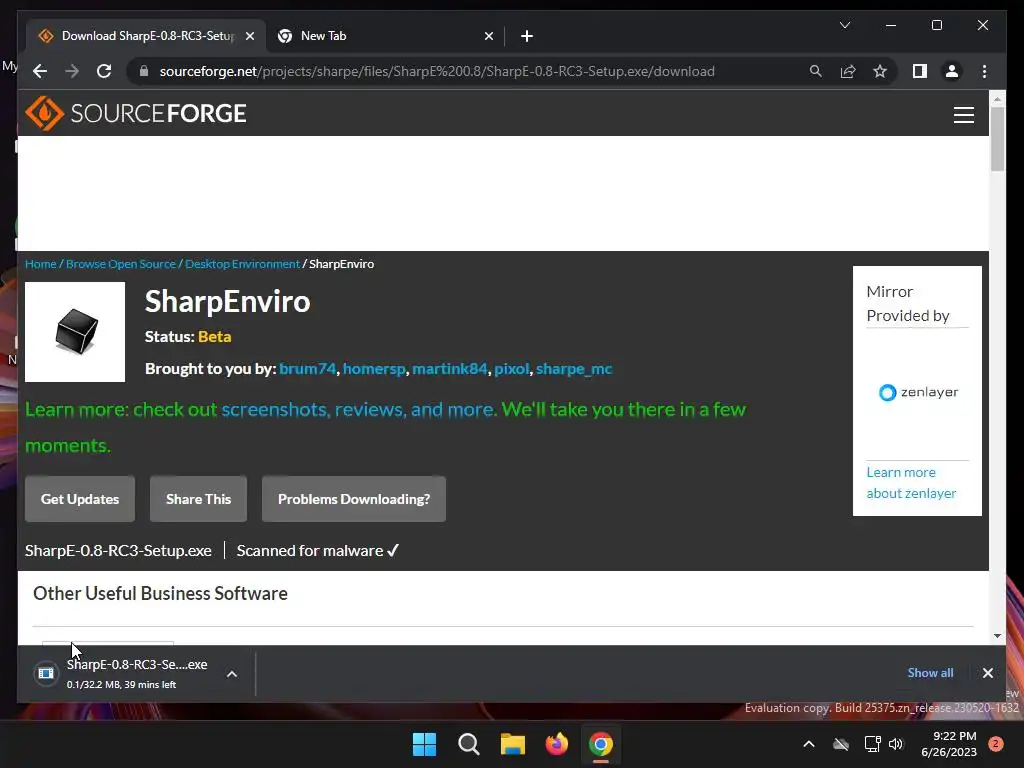
Task: Click the address bar URL
Action: [x=437, y=71]
